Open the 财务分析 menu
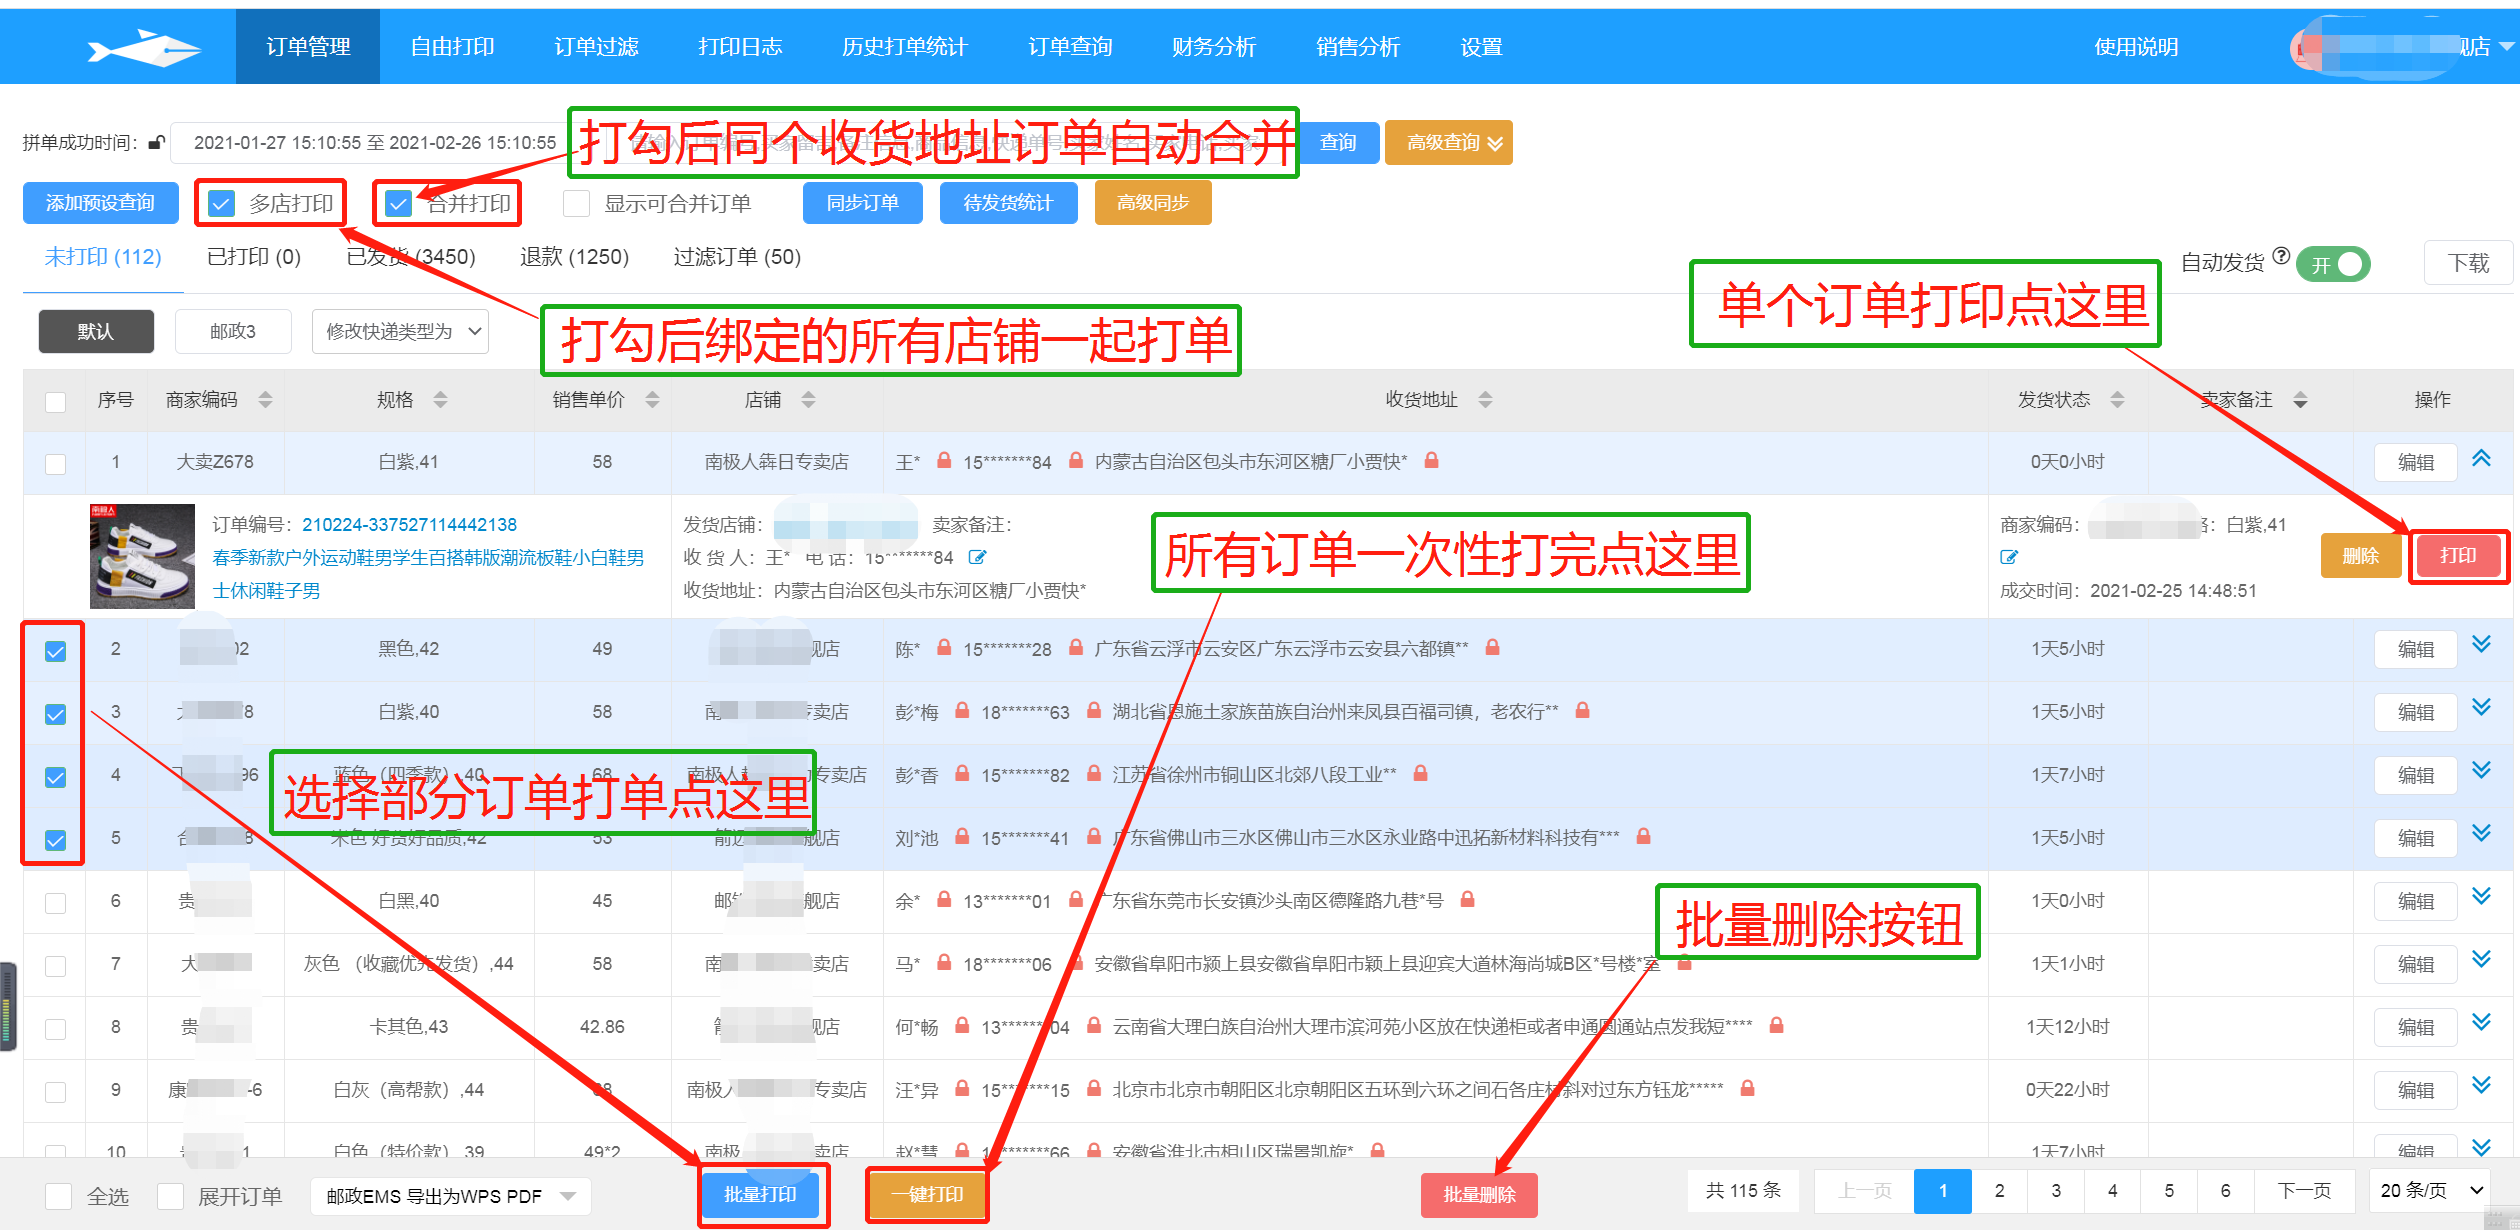 pyautogui.click(x=1213, y=47)
